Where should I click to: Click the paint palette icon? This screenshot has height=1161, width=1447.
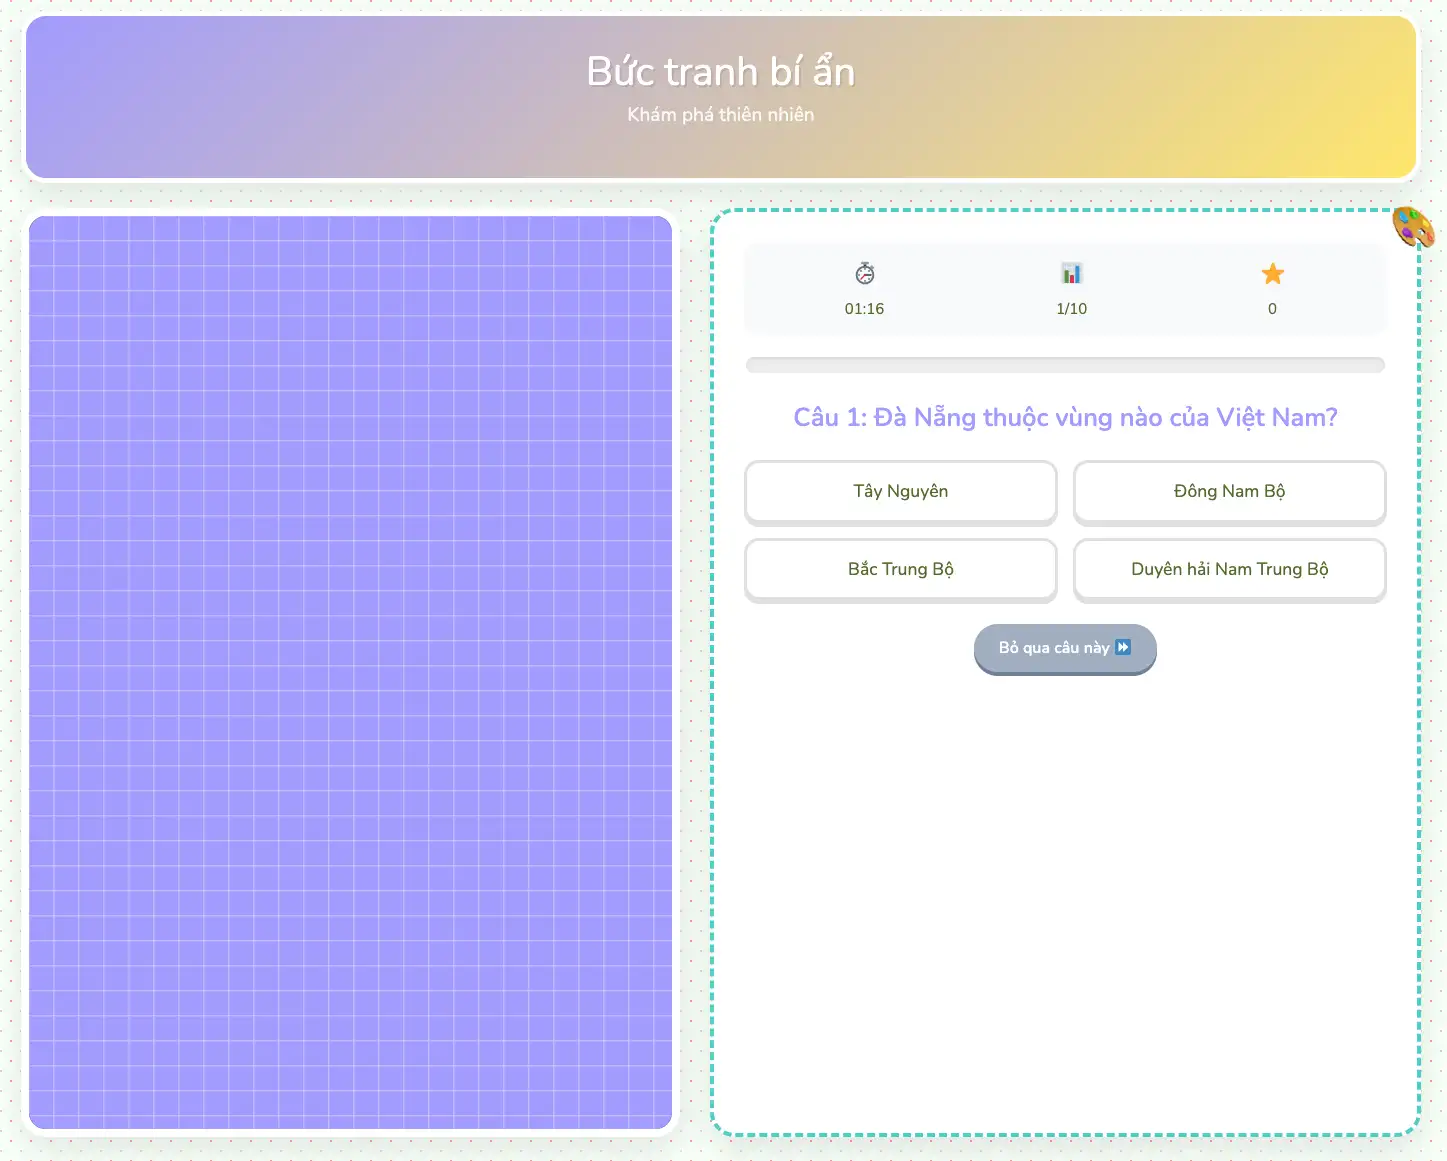click(x=1413, y=228)
